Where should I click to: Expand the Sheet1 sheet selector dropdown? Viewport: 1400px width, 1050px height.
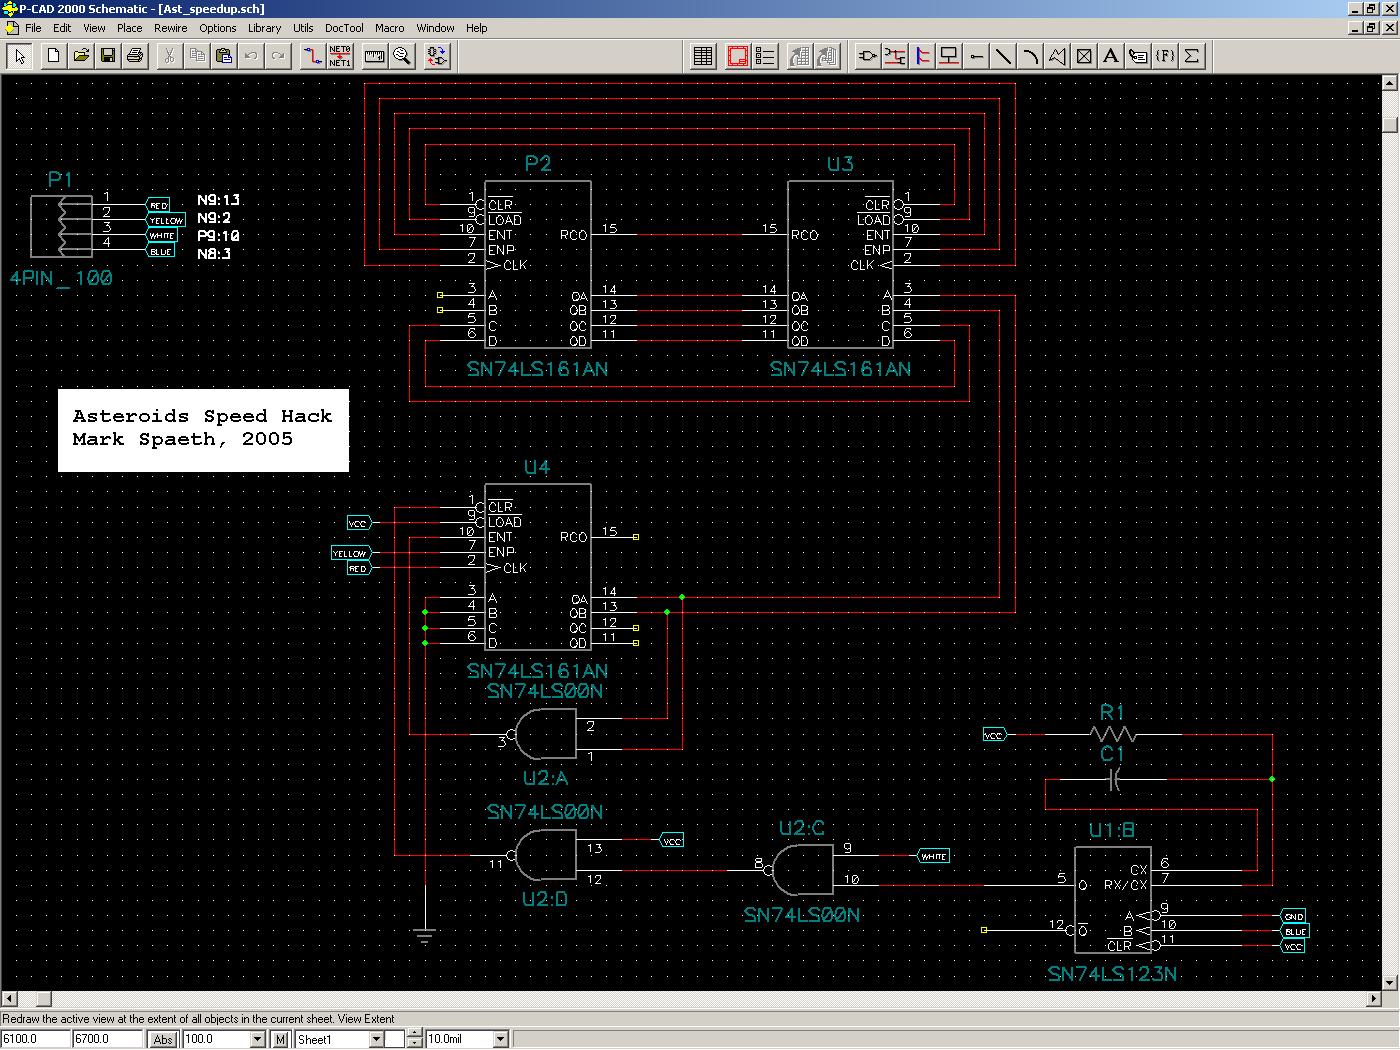(376, 1040)
